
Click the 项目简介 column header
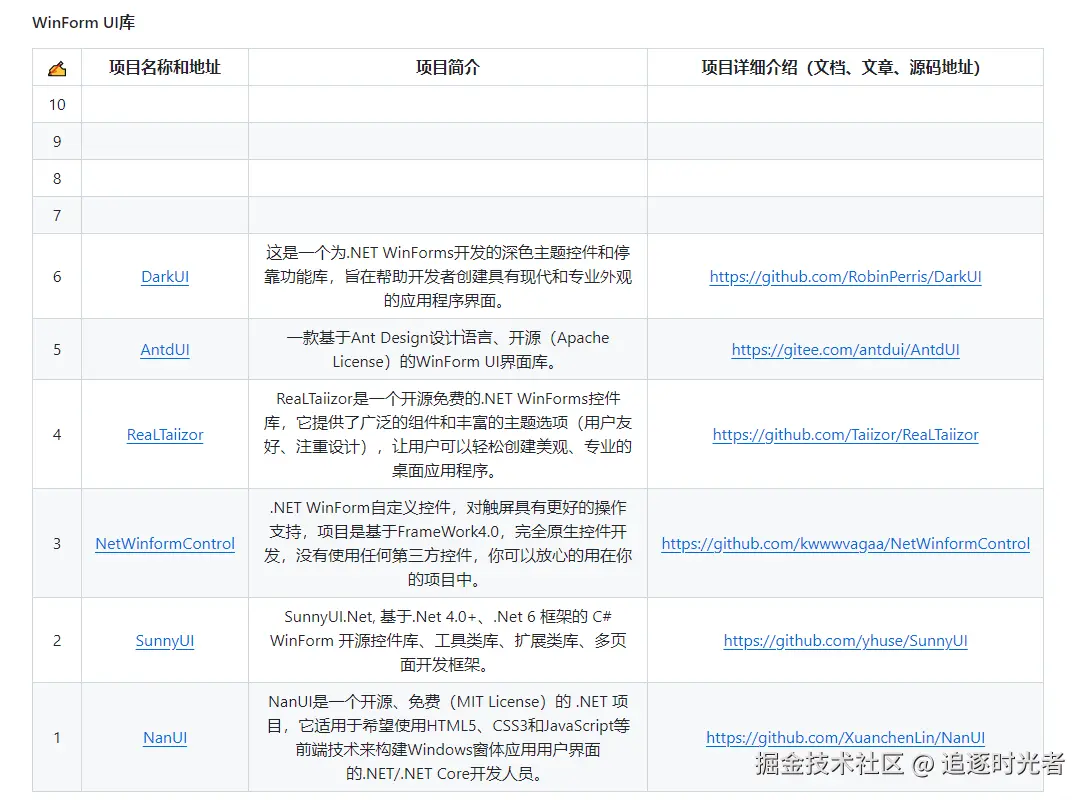tap(448, 67)
